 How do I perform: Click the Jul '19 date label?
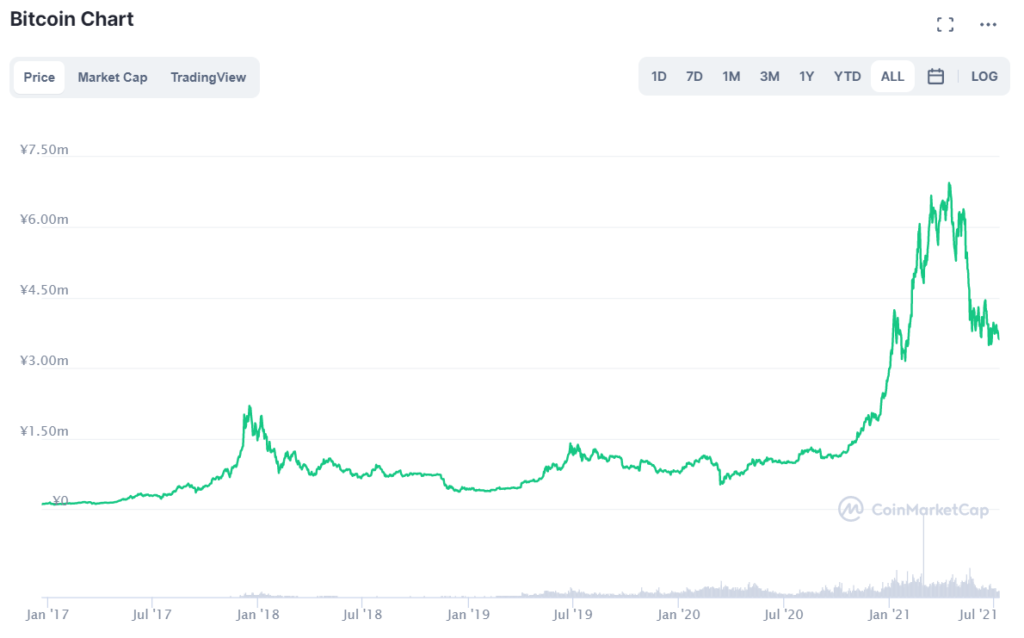pyautogui.click(x=572, y=614)
